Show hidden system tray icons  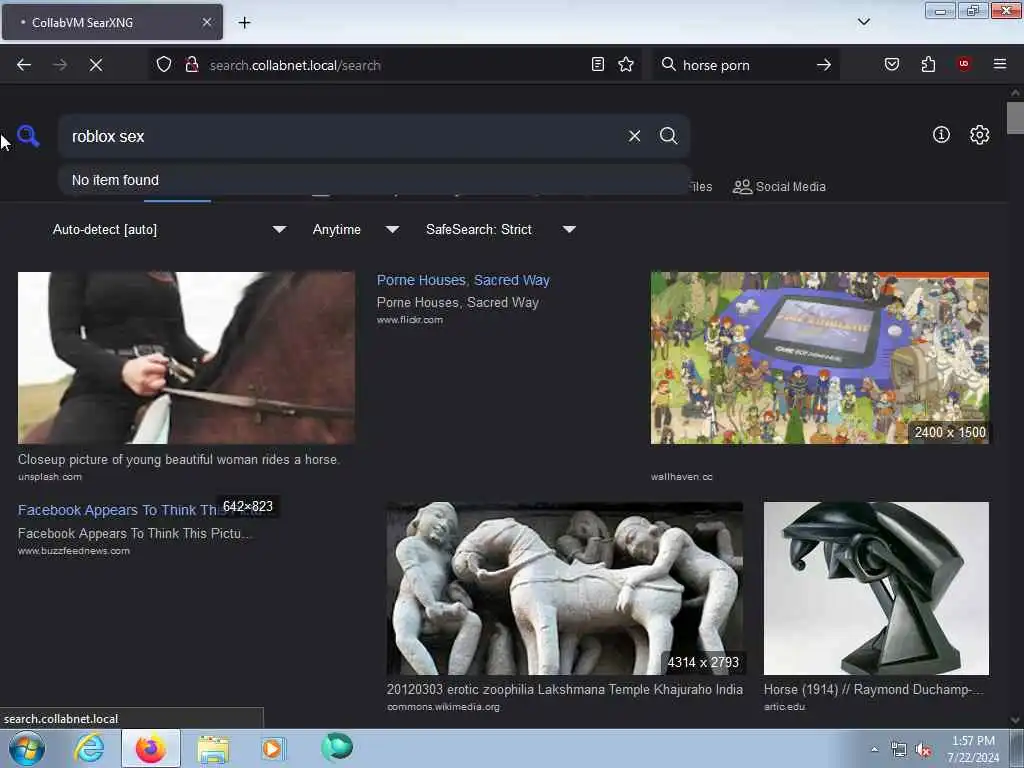coord(874,749)
